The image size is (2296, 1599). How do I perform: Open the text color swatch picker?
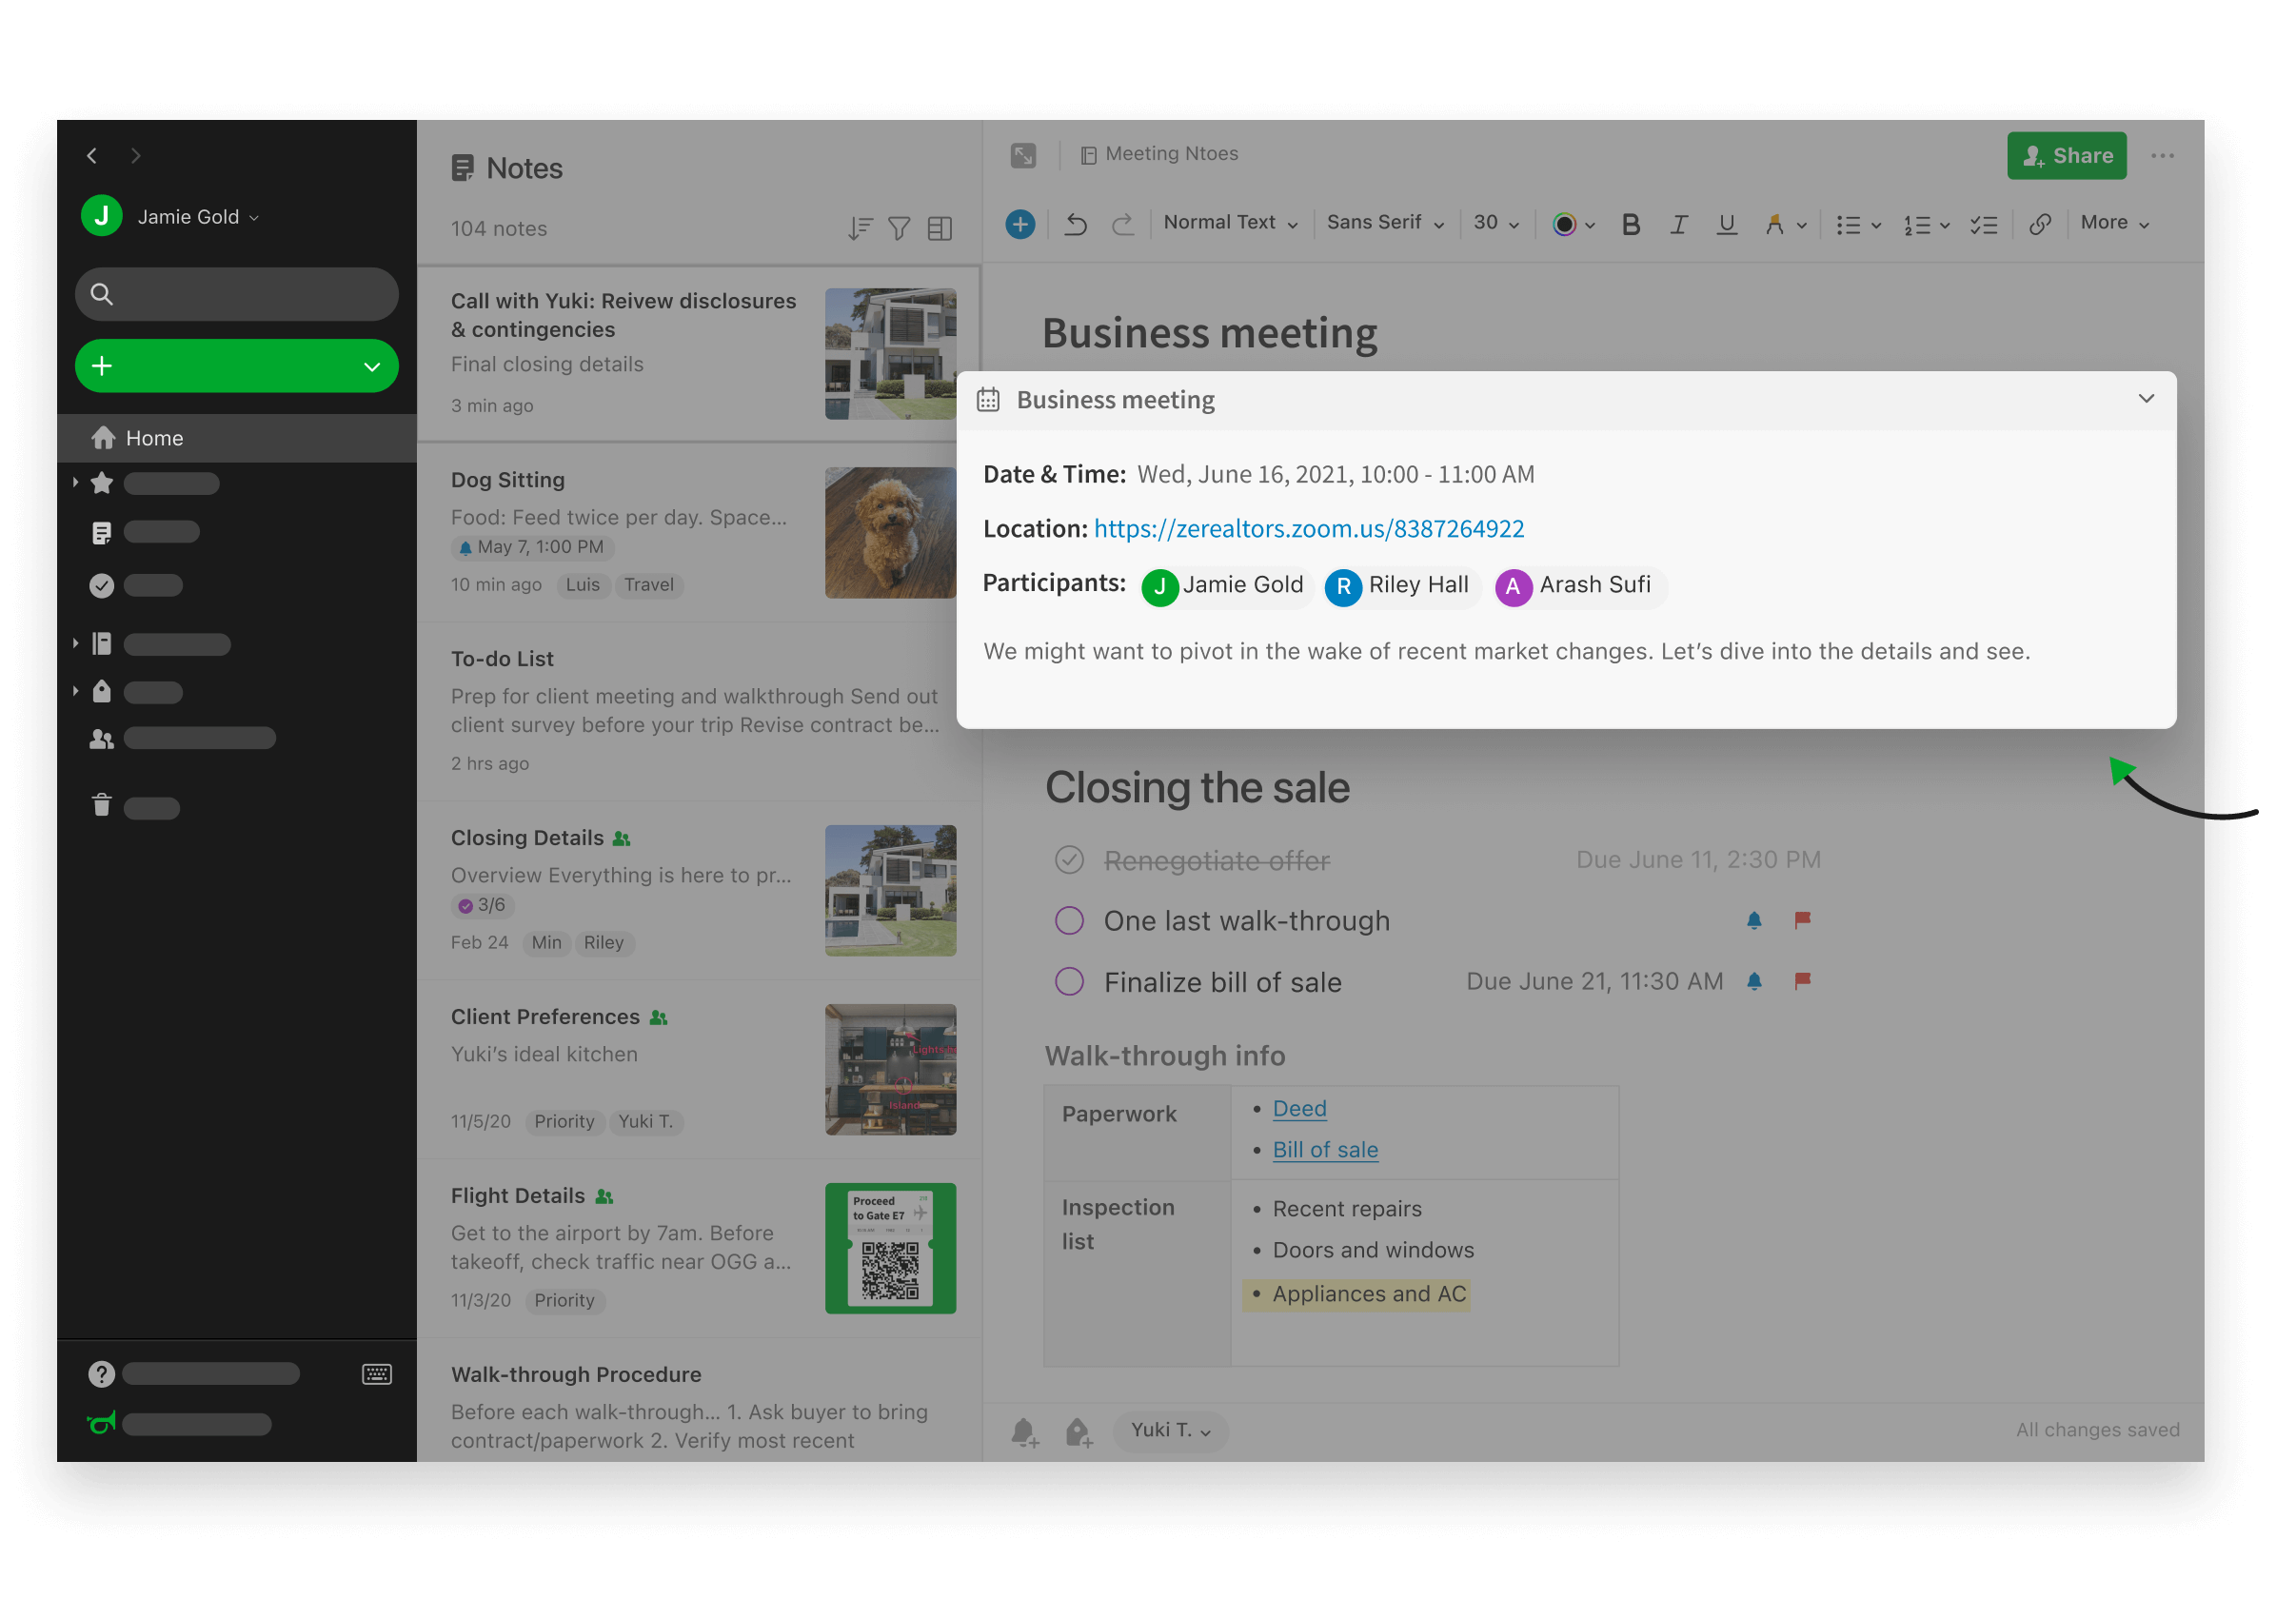1573,224
